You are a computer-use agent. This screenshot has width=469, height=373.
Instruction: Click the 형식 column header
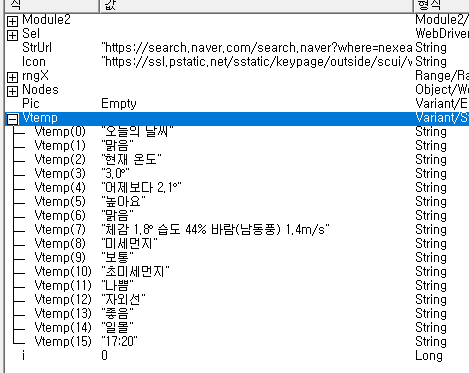(x=441, y=6)
